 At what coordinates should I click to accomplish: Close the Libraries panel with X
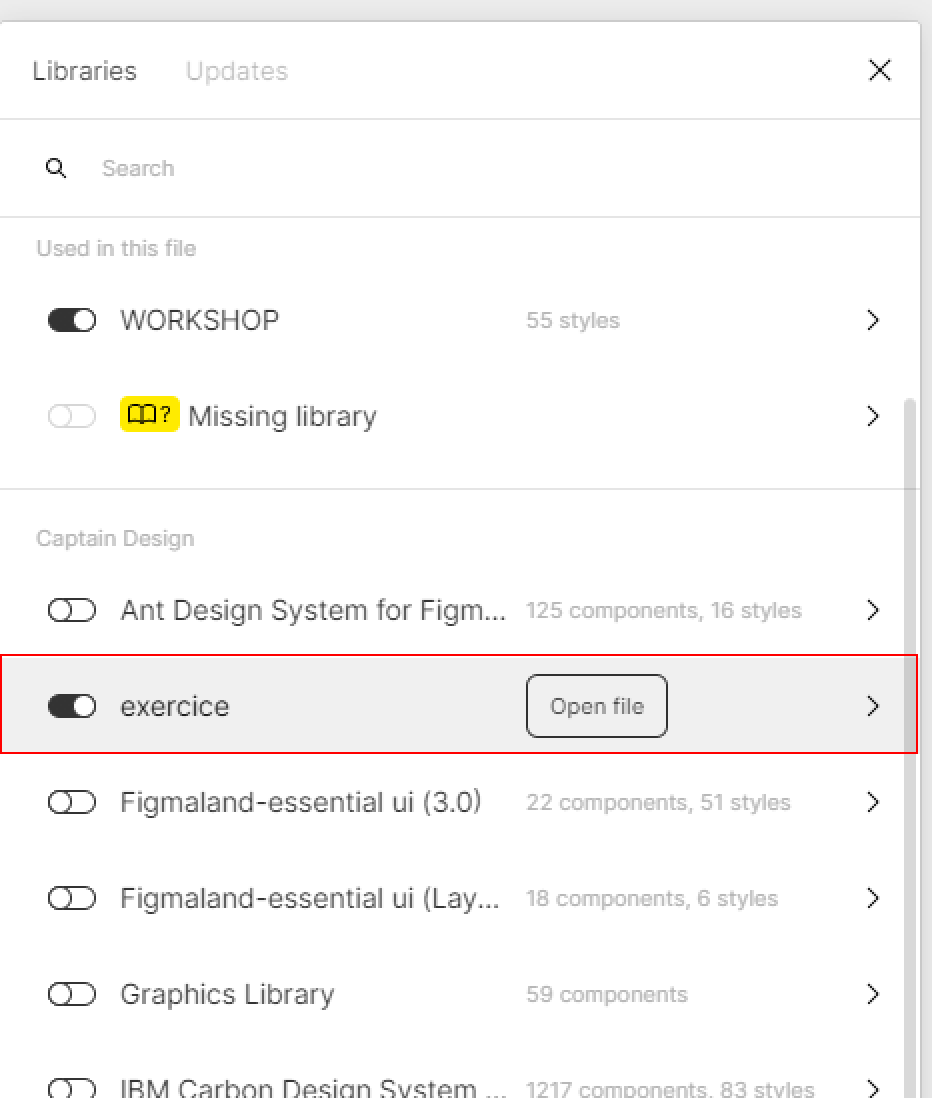[879, 70]
